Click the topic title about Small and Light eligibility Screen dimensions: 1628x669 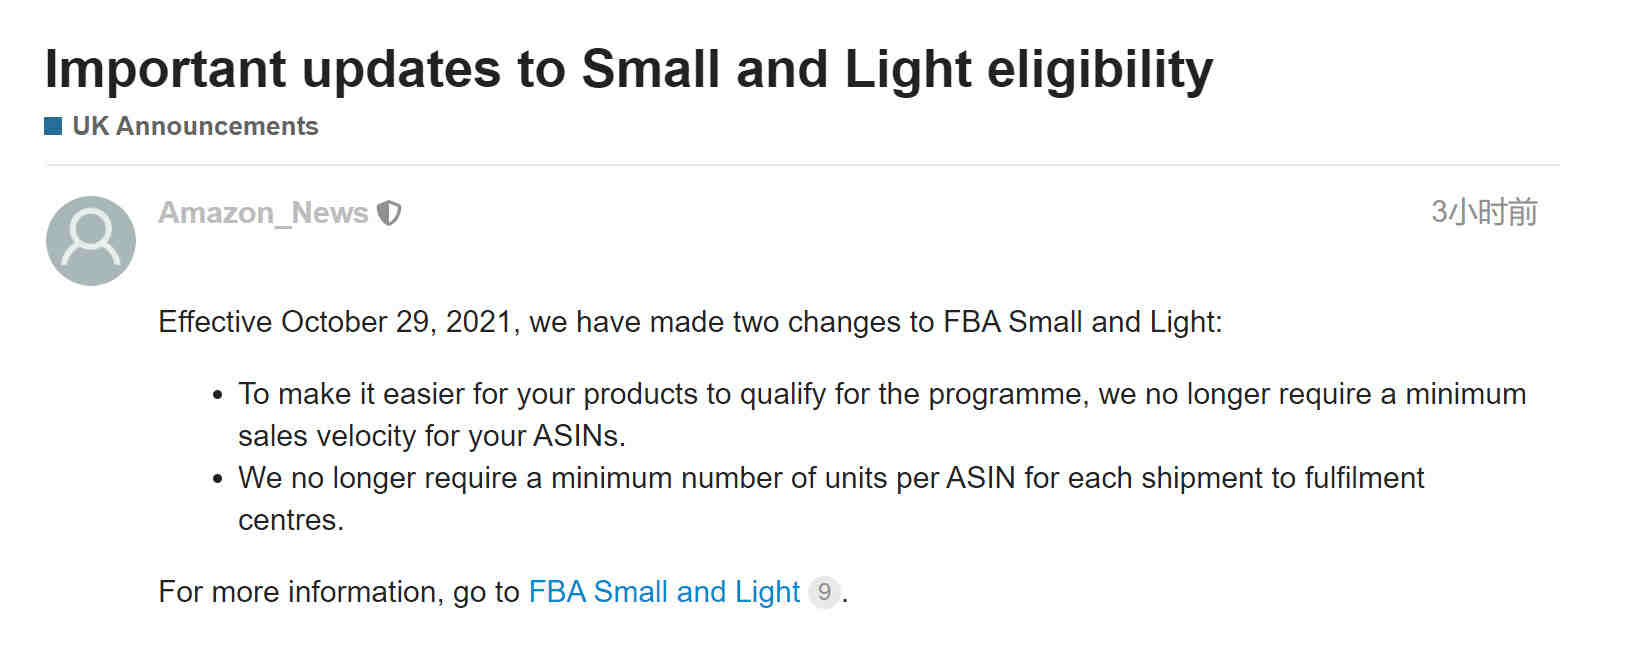(629, 69)
